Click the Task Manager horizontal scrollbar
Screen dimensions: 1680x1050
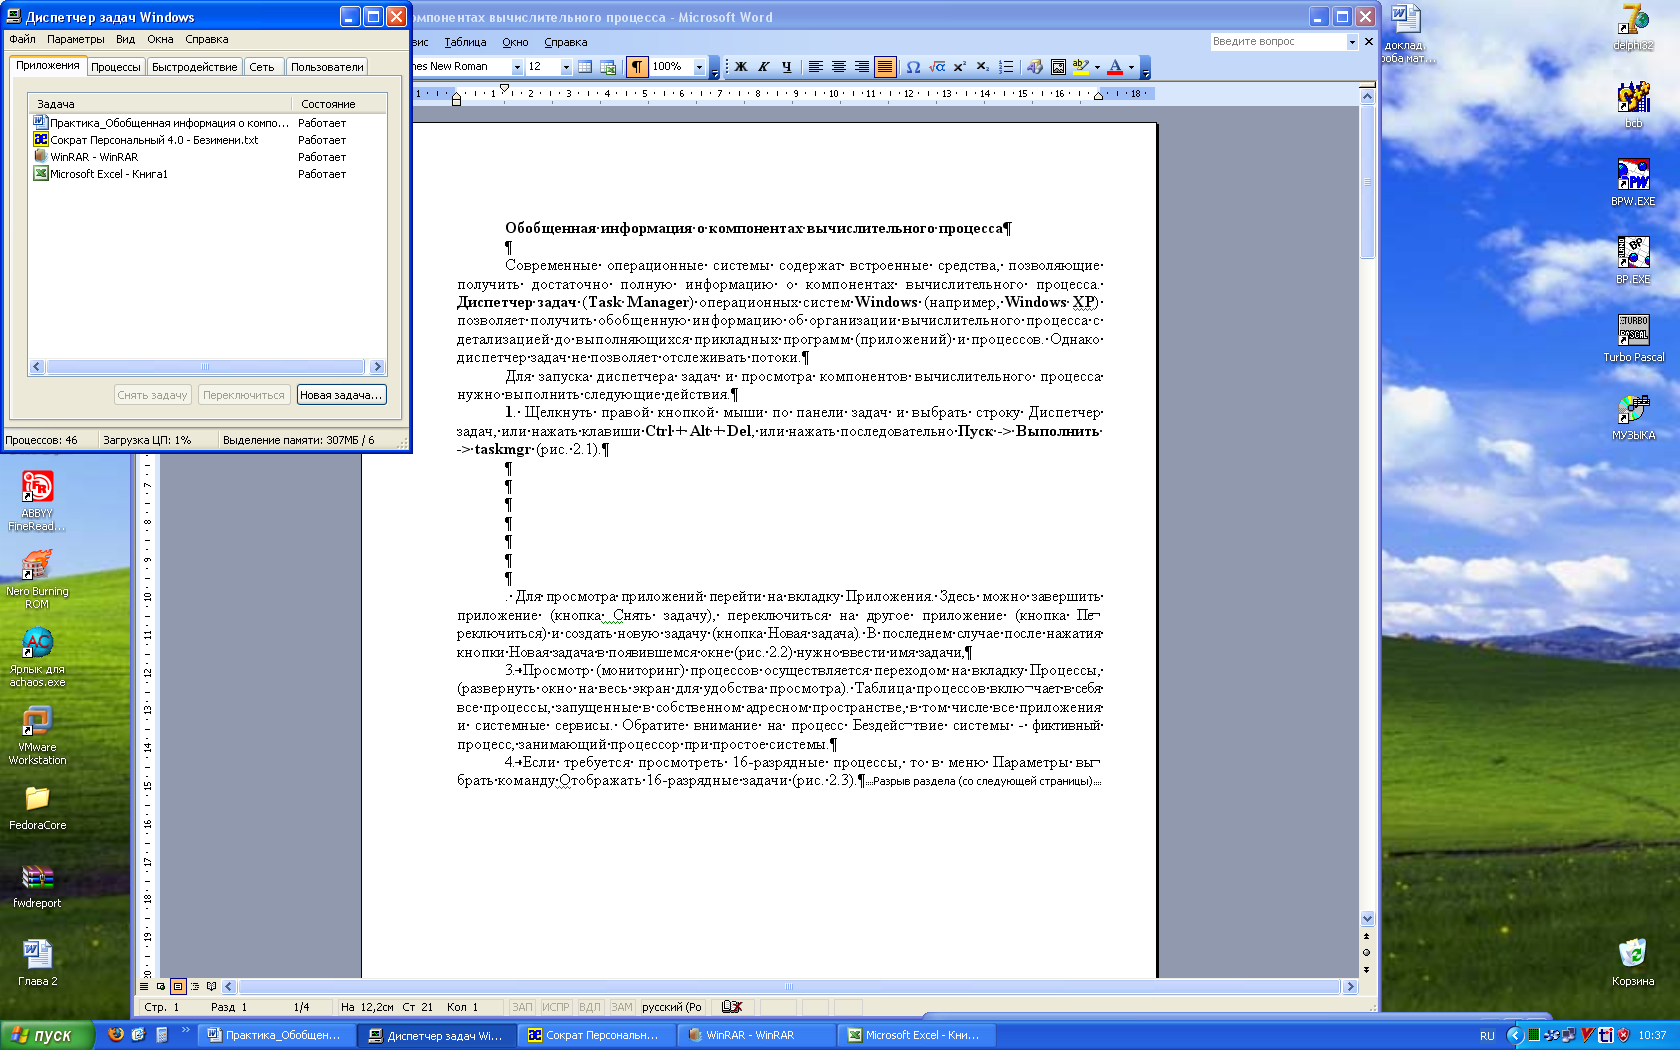click(x=207, y=367)
